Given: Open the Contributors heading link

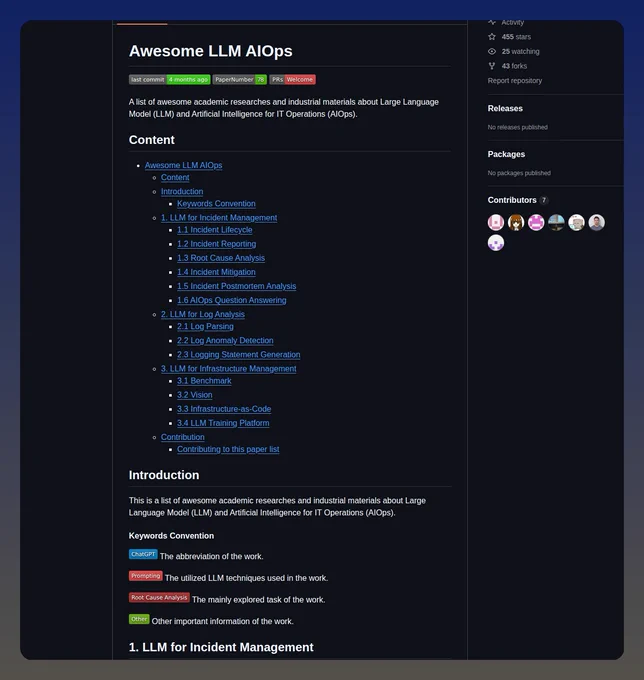Looking at the screenshot, I should (x=512, y=200).
